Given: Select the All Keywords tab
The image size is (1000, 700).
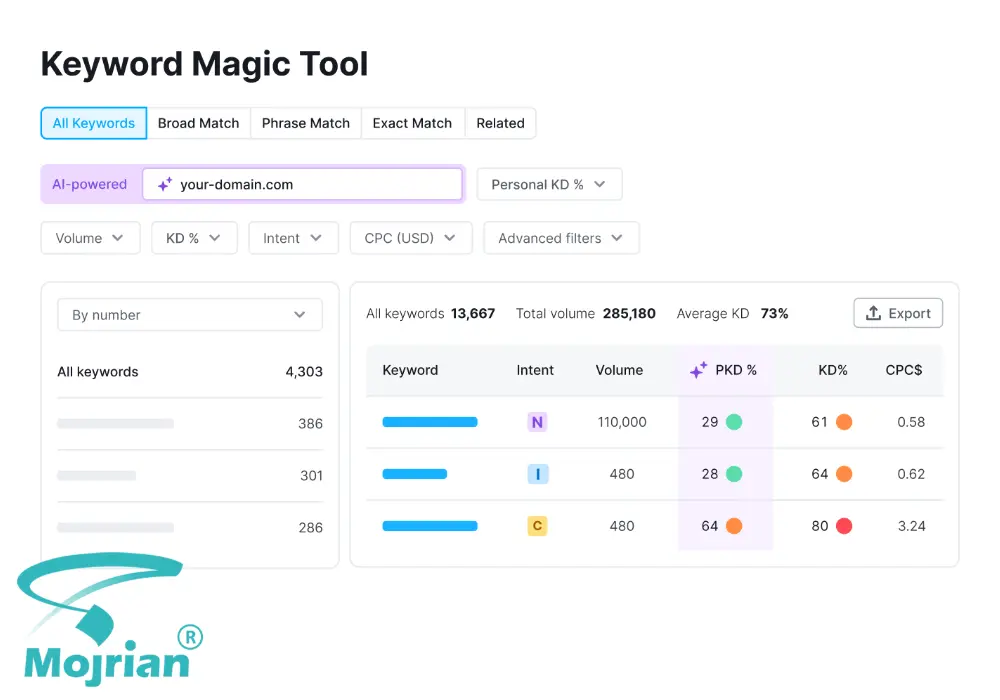Looking at the screenshot, I should pos(94,123).
